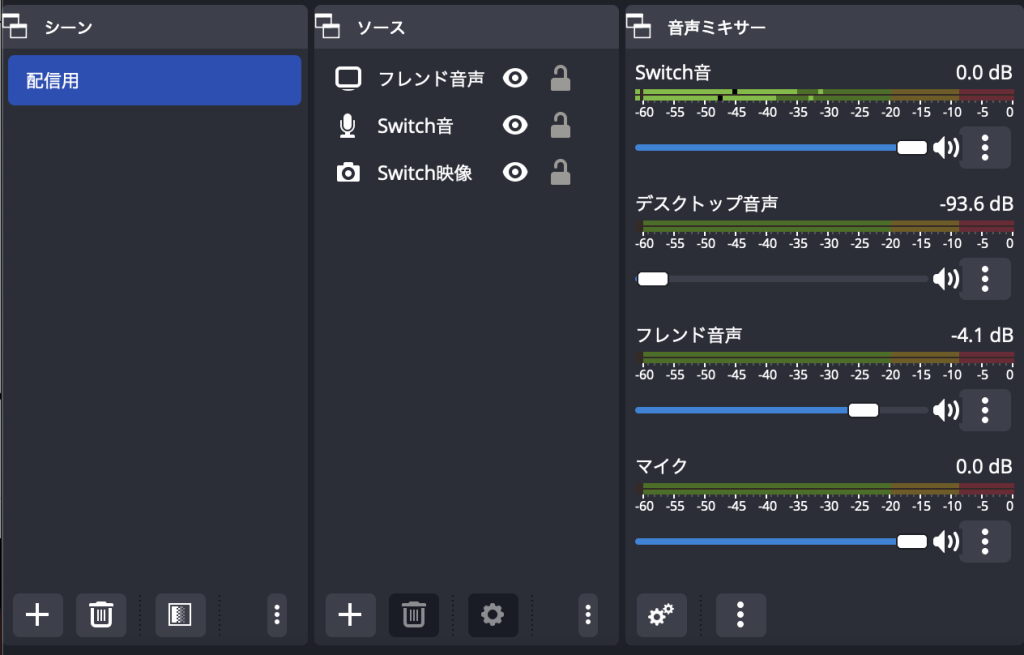Click the -93.6 dB value
Screen dimensions: 1024x655
976,204
